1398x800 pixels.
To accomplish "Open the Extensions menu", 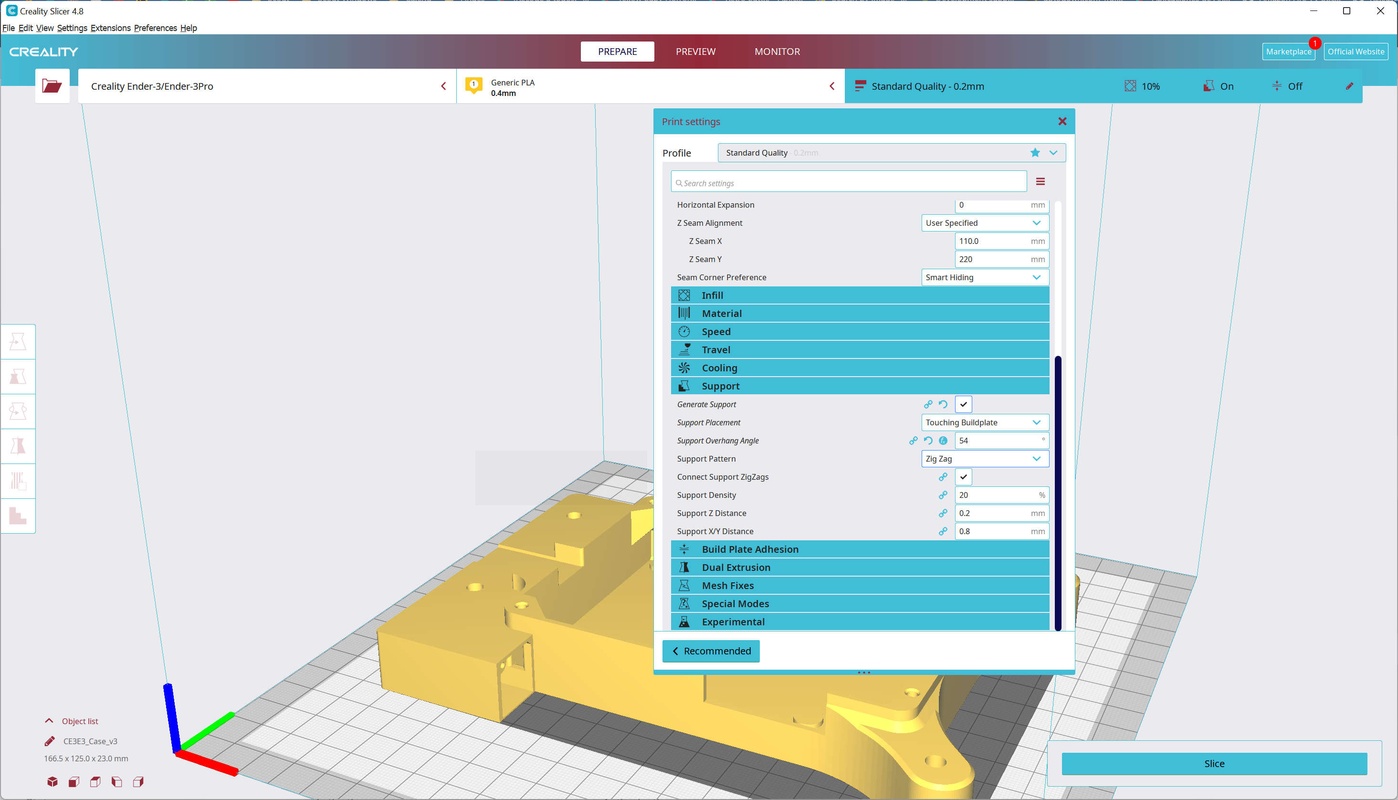I will point(110,28).
